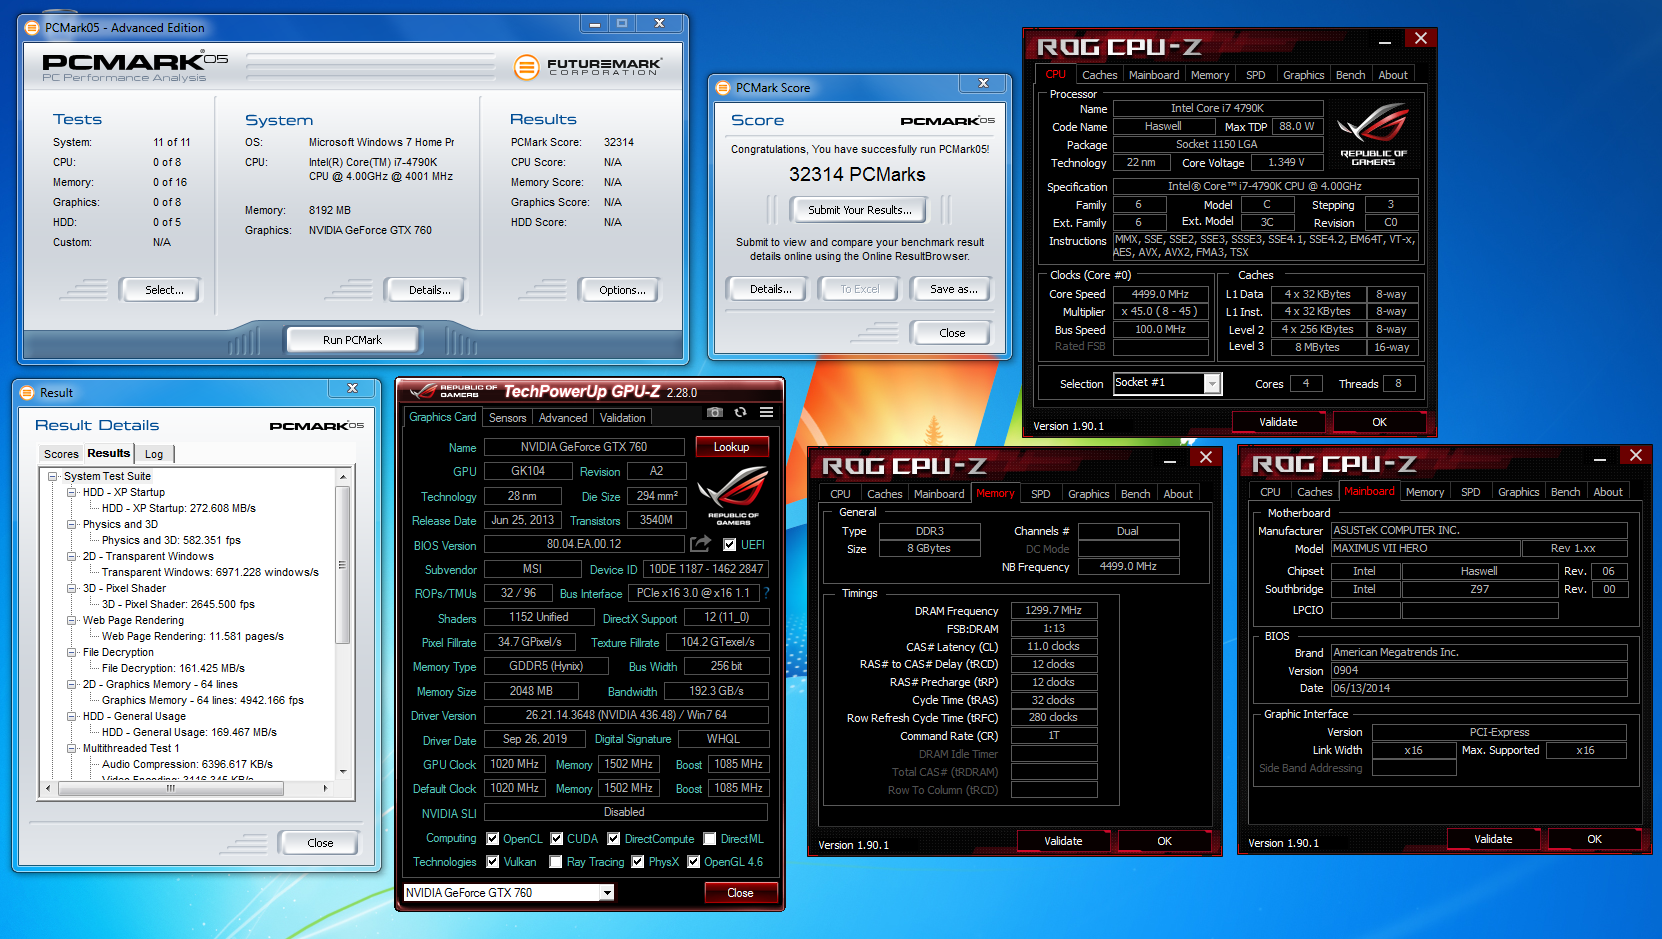Toggle the OpenCL checkbox
Image resolution: width=1662 pixels, height=939 pixels.
[x=492, y=839]
